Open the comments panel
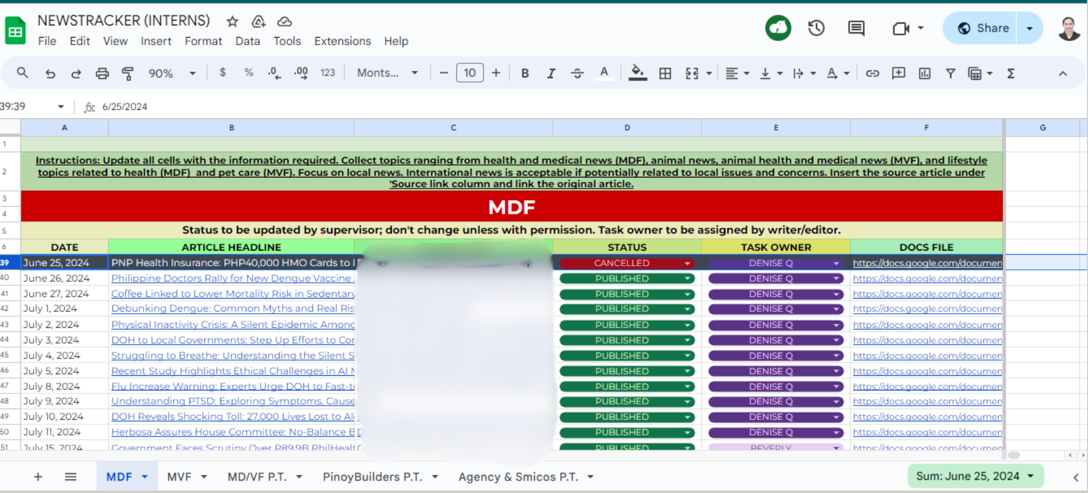This screenshot has height=493, width=1088. 856,28
